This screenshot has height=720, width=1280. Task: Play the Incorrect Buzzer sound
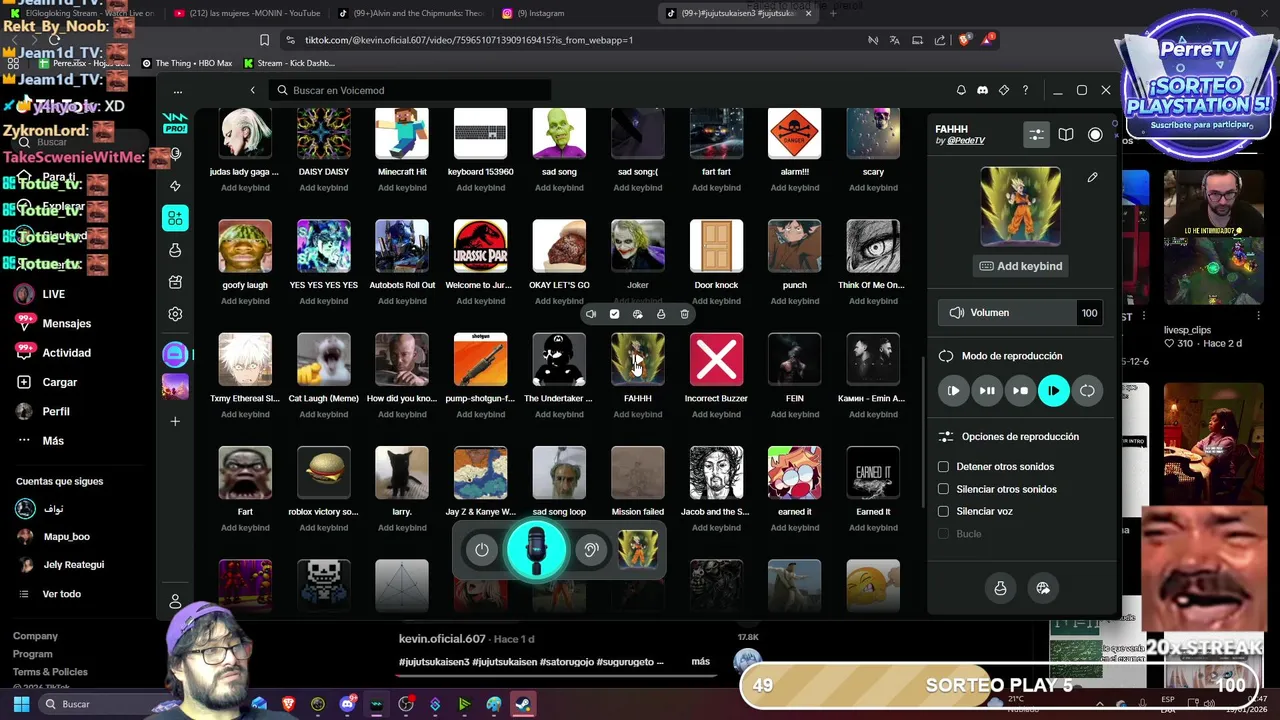pyautogui.click(x=716, y=360)
